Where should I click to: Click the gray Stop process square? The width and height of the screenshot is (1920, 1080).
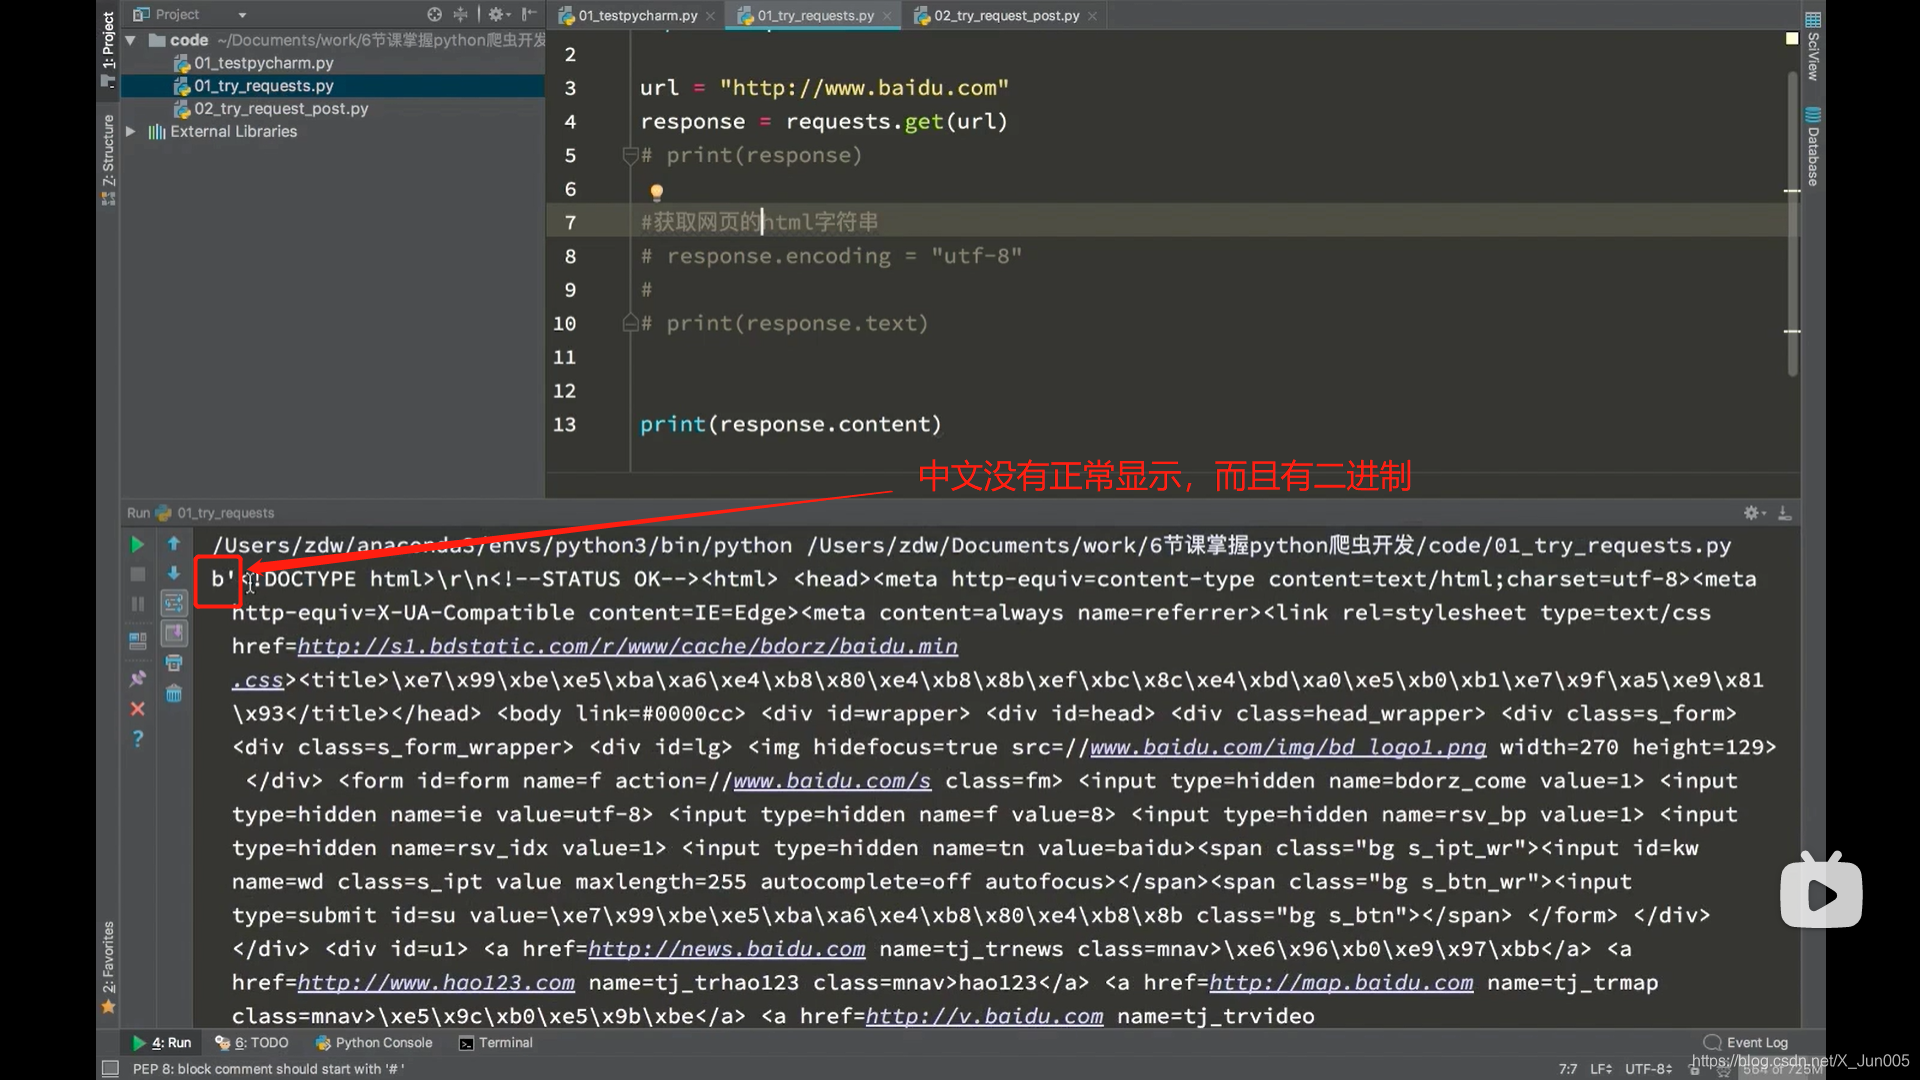coord(137,574)
